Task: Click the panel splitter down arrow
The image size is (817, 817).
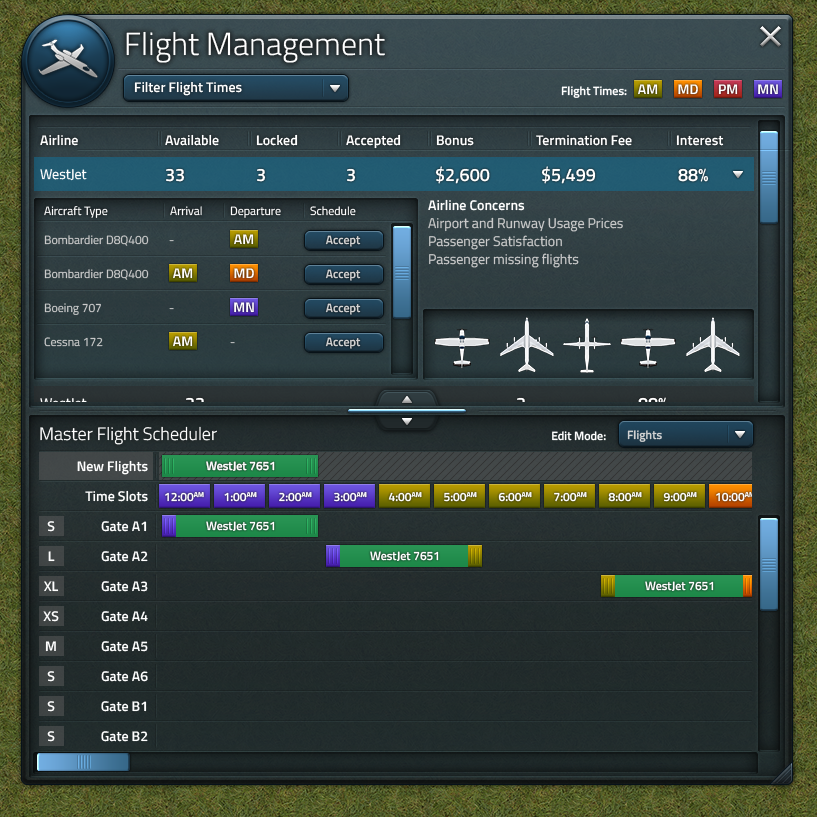Action: (407, 421)
